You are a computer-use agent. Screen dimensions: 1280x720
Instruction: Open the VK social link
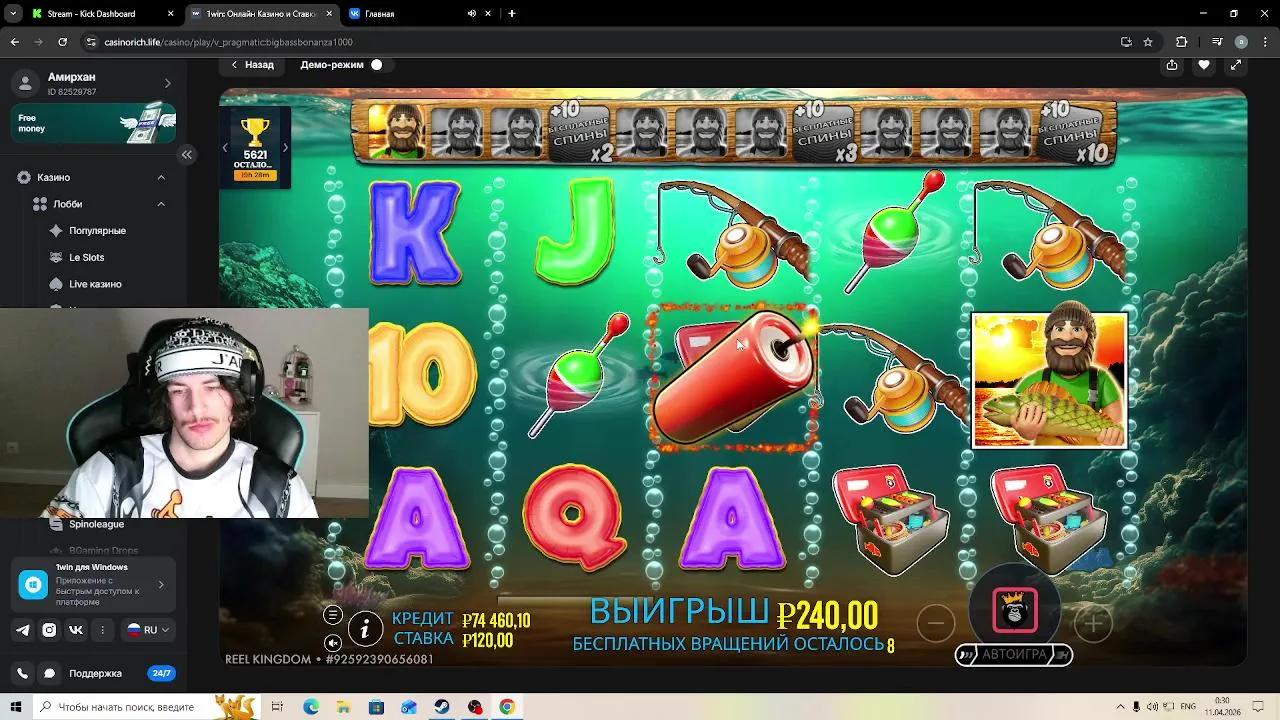tap(76, 630)
